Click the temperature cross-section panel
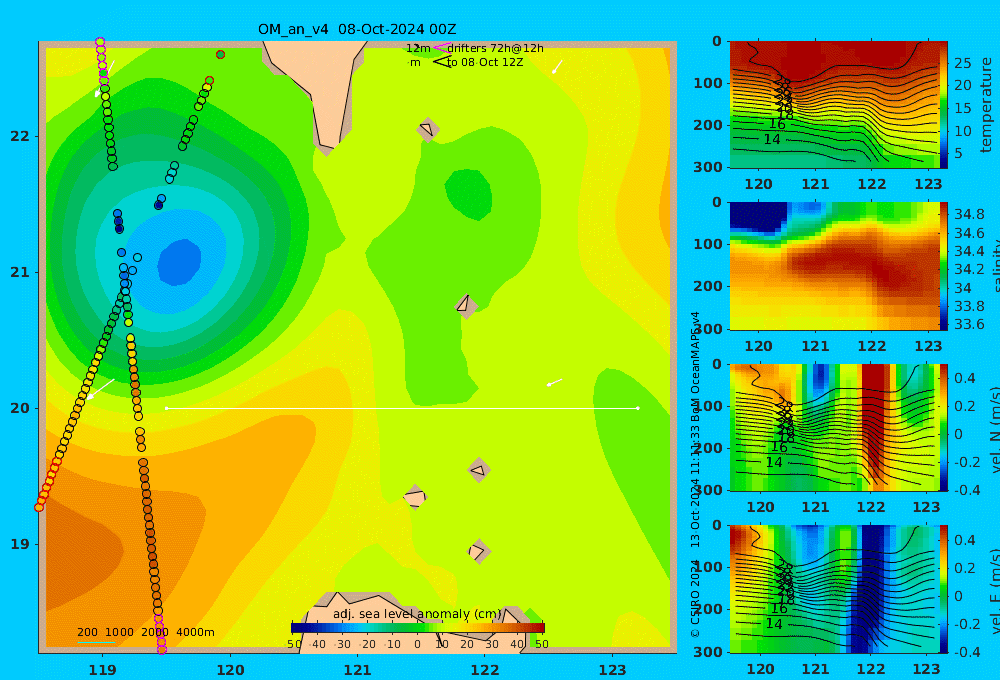1000x680 pixels. pos(835,105)
